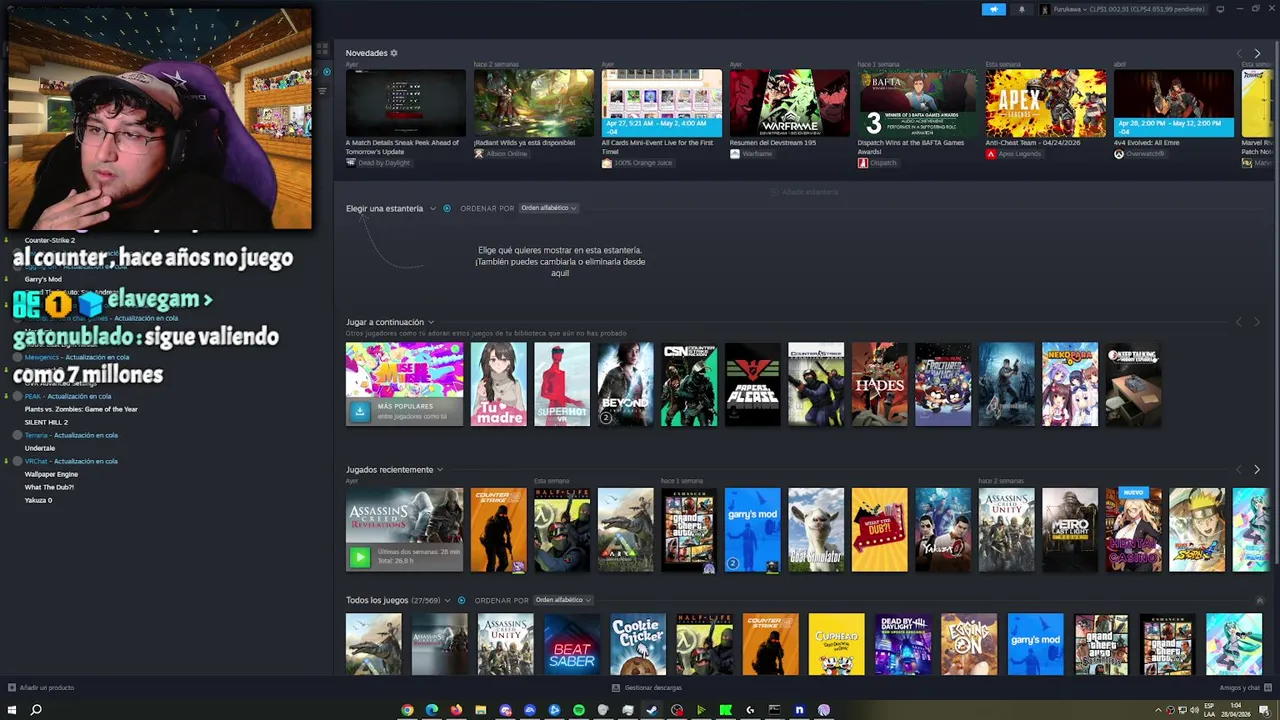Select the Goat Simulator cover
1280x720 pixels.
816,530
